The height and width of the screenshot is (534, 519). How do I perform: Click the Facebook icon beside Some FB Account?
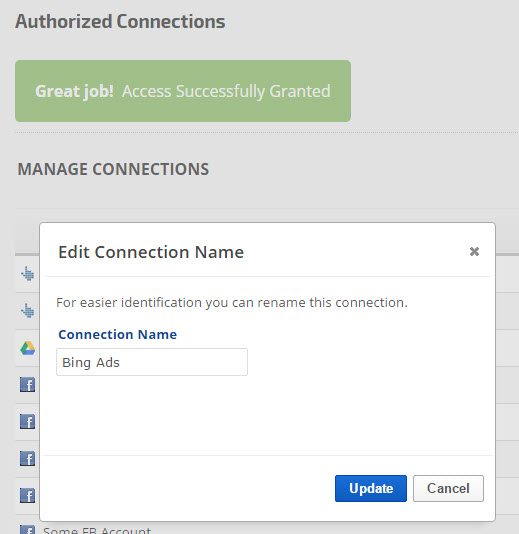28,530
